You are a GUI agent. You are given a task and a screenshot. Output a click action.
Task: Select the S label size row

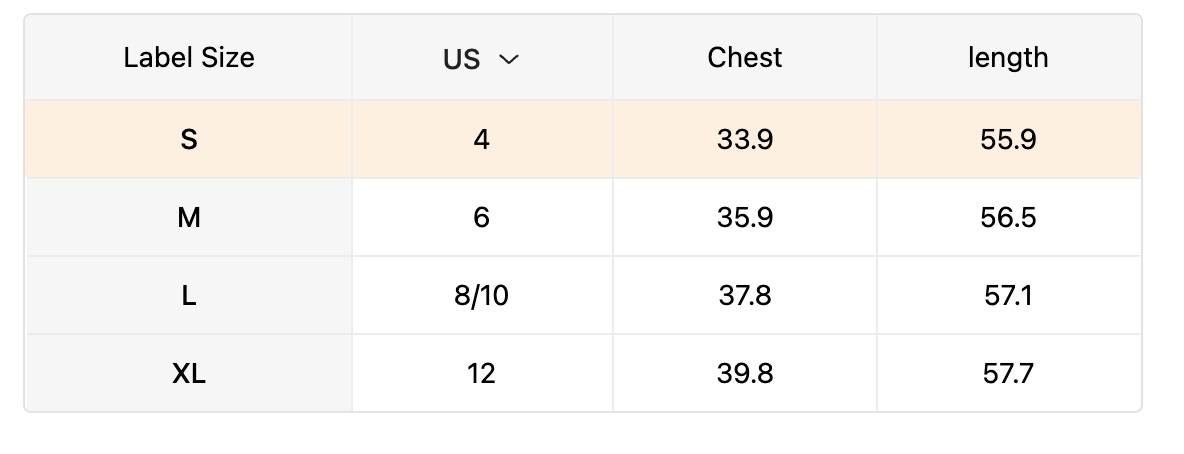click(189, 140)
